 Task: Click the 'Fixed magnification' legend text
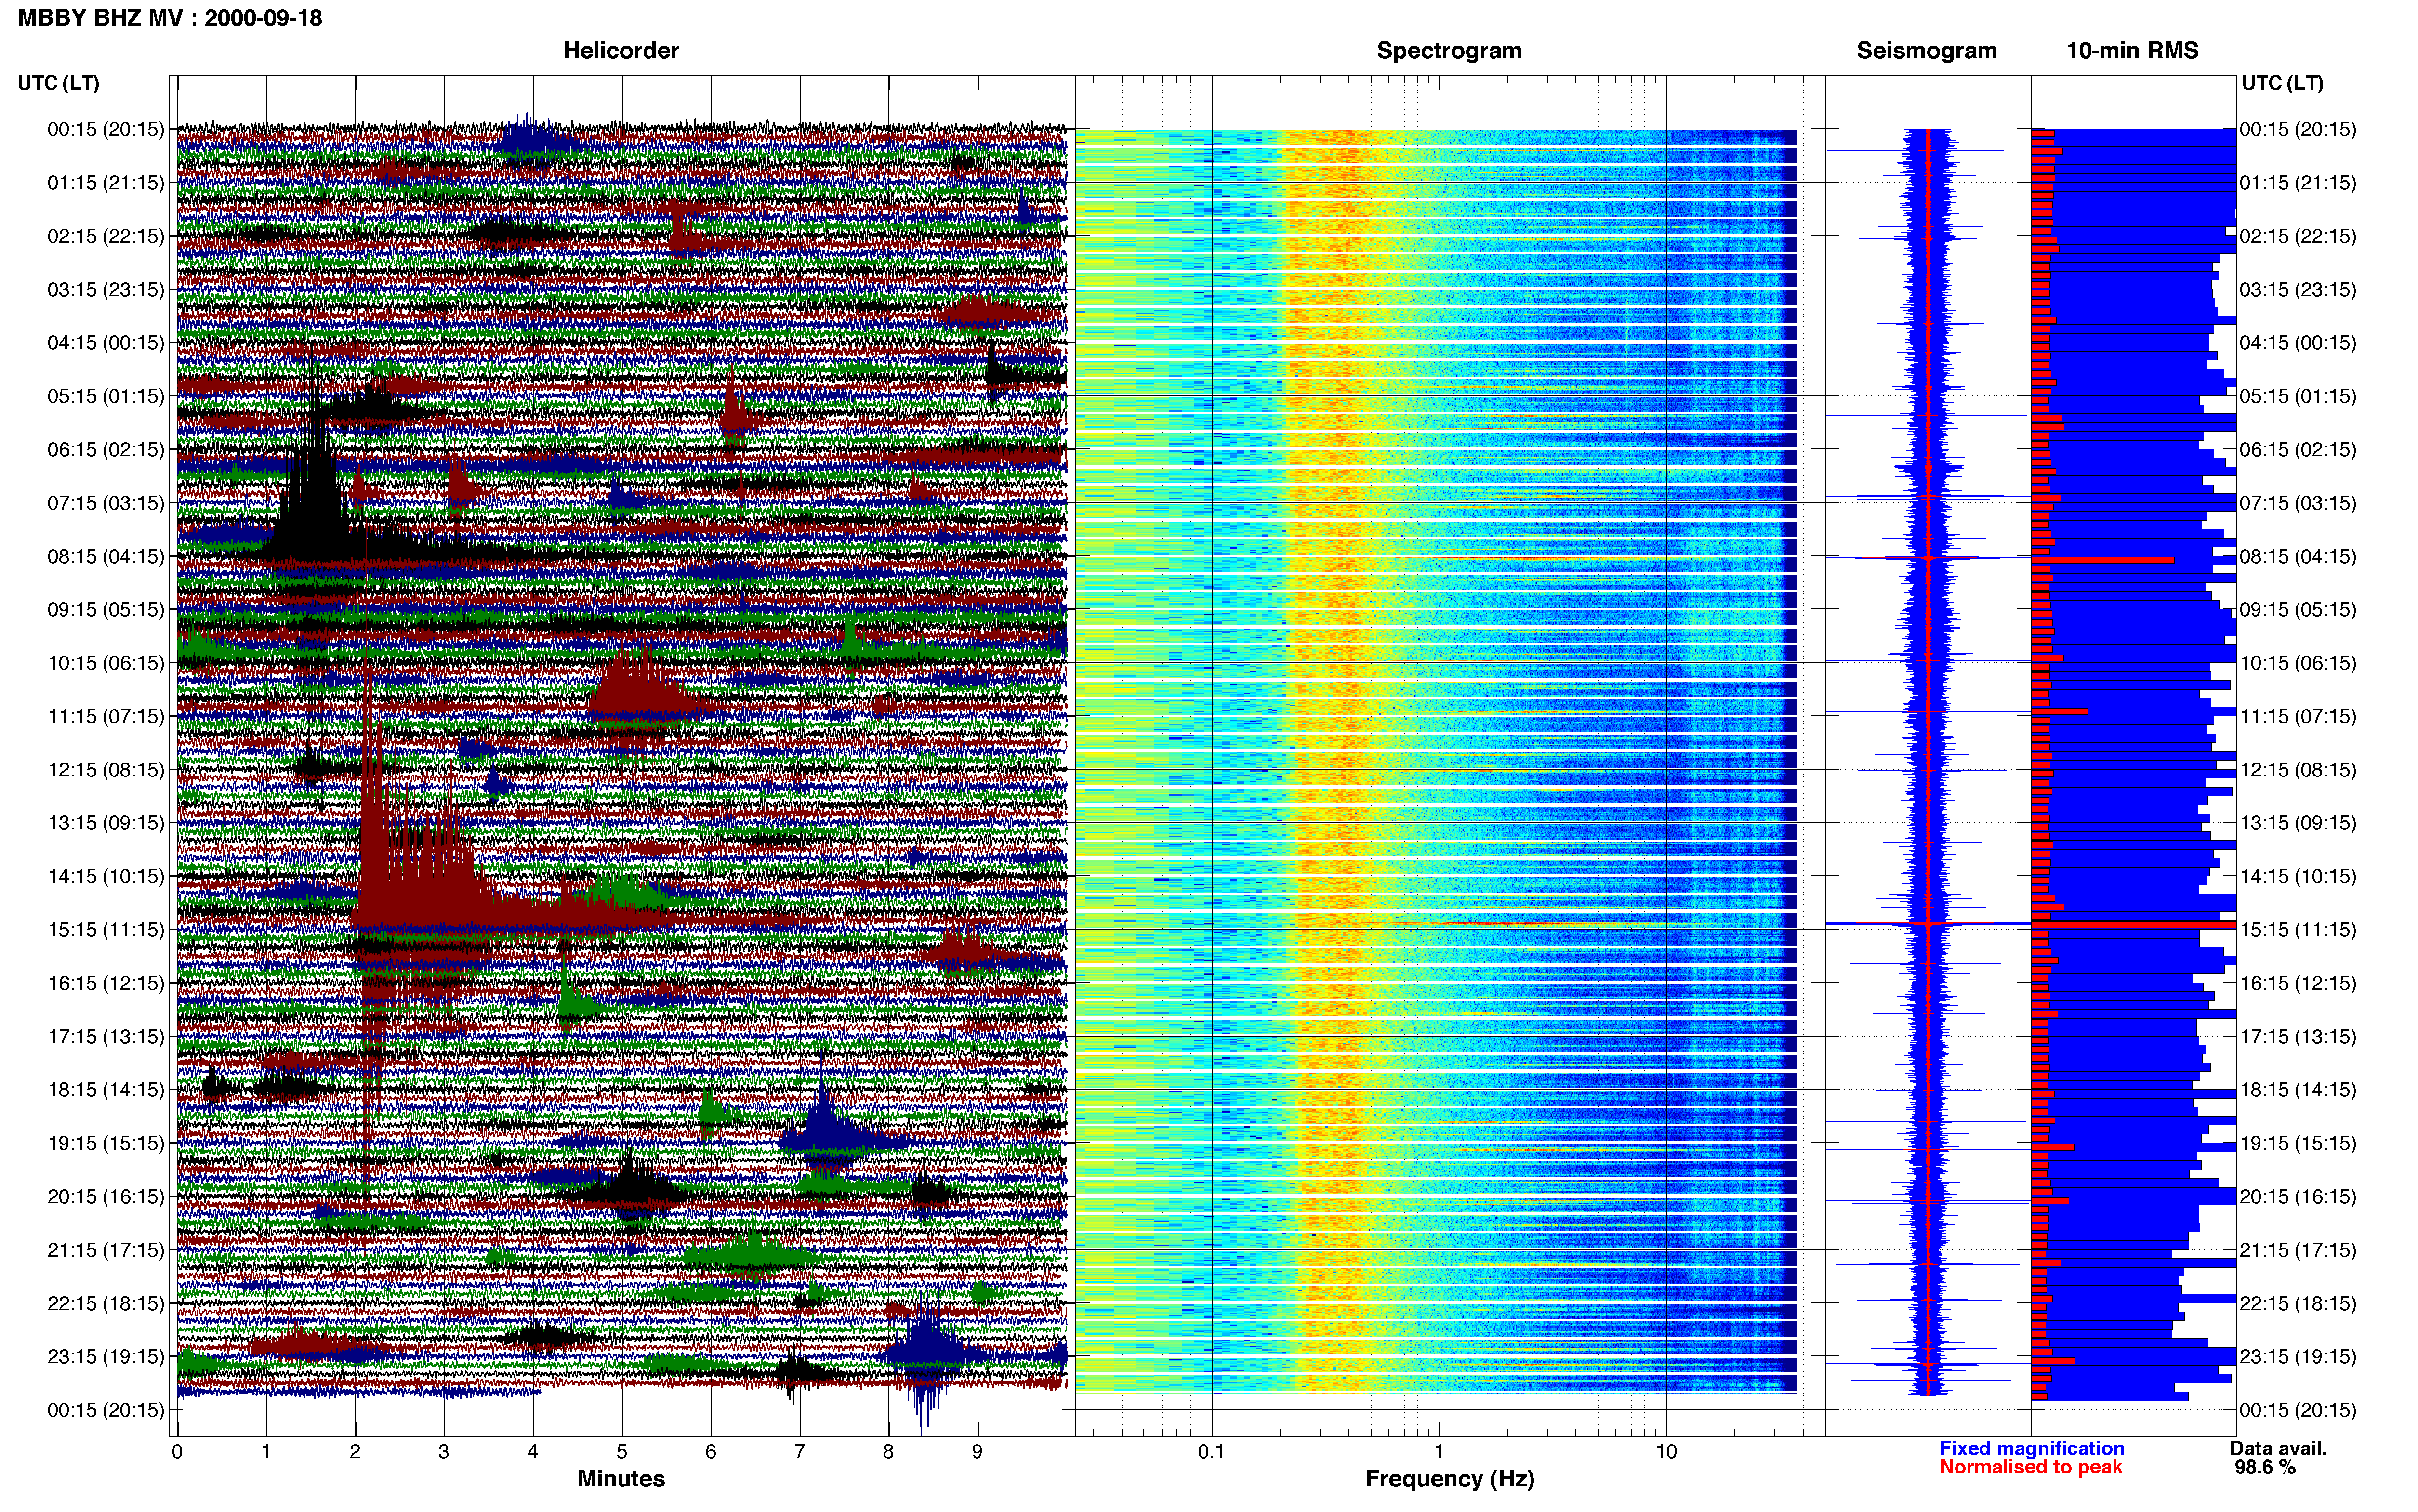2031,1448
